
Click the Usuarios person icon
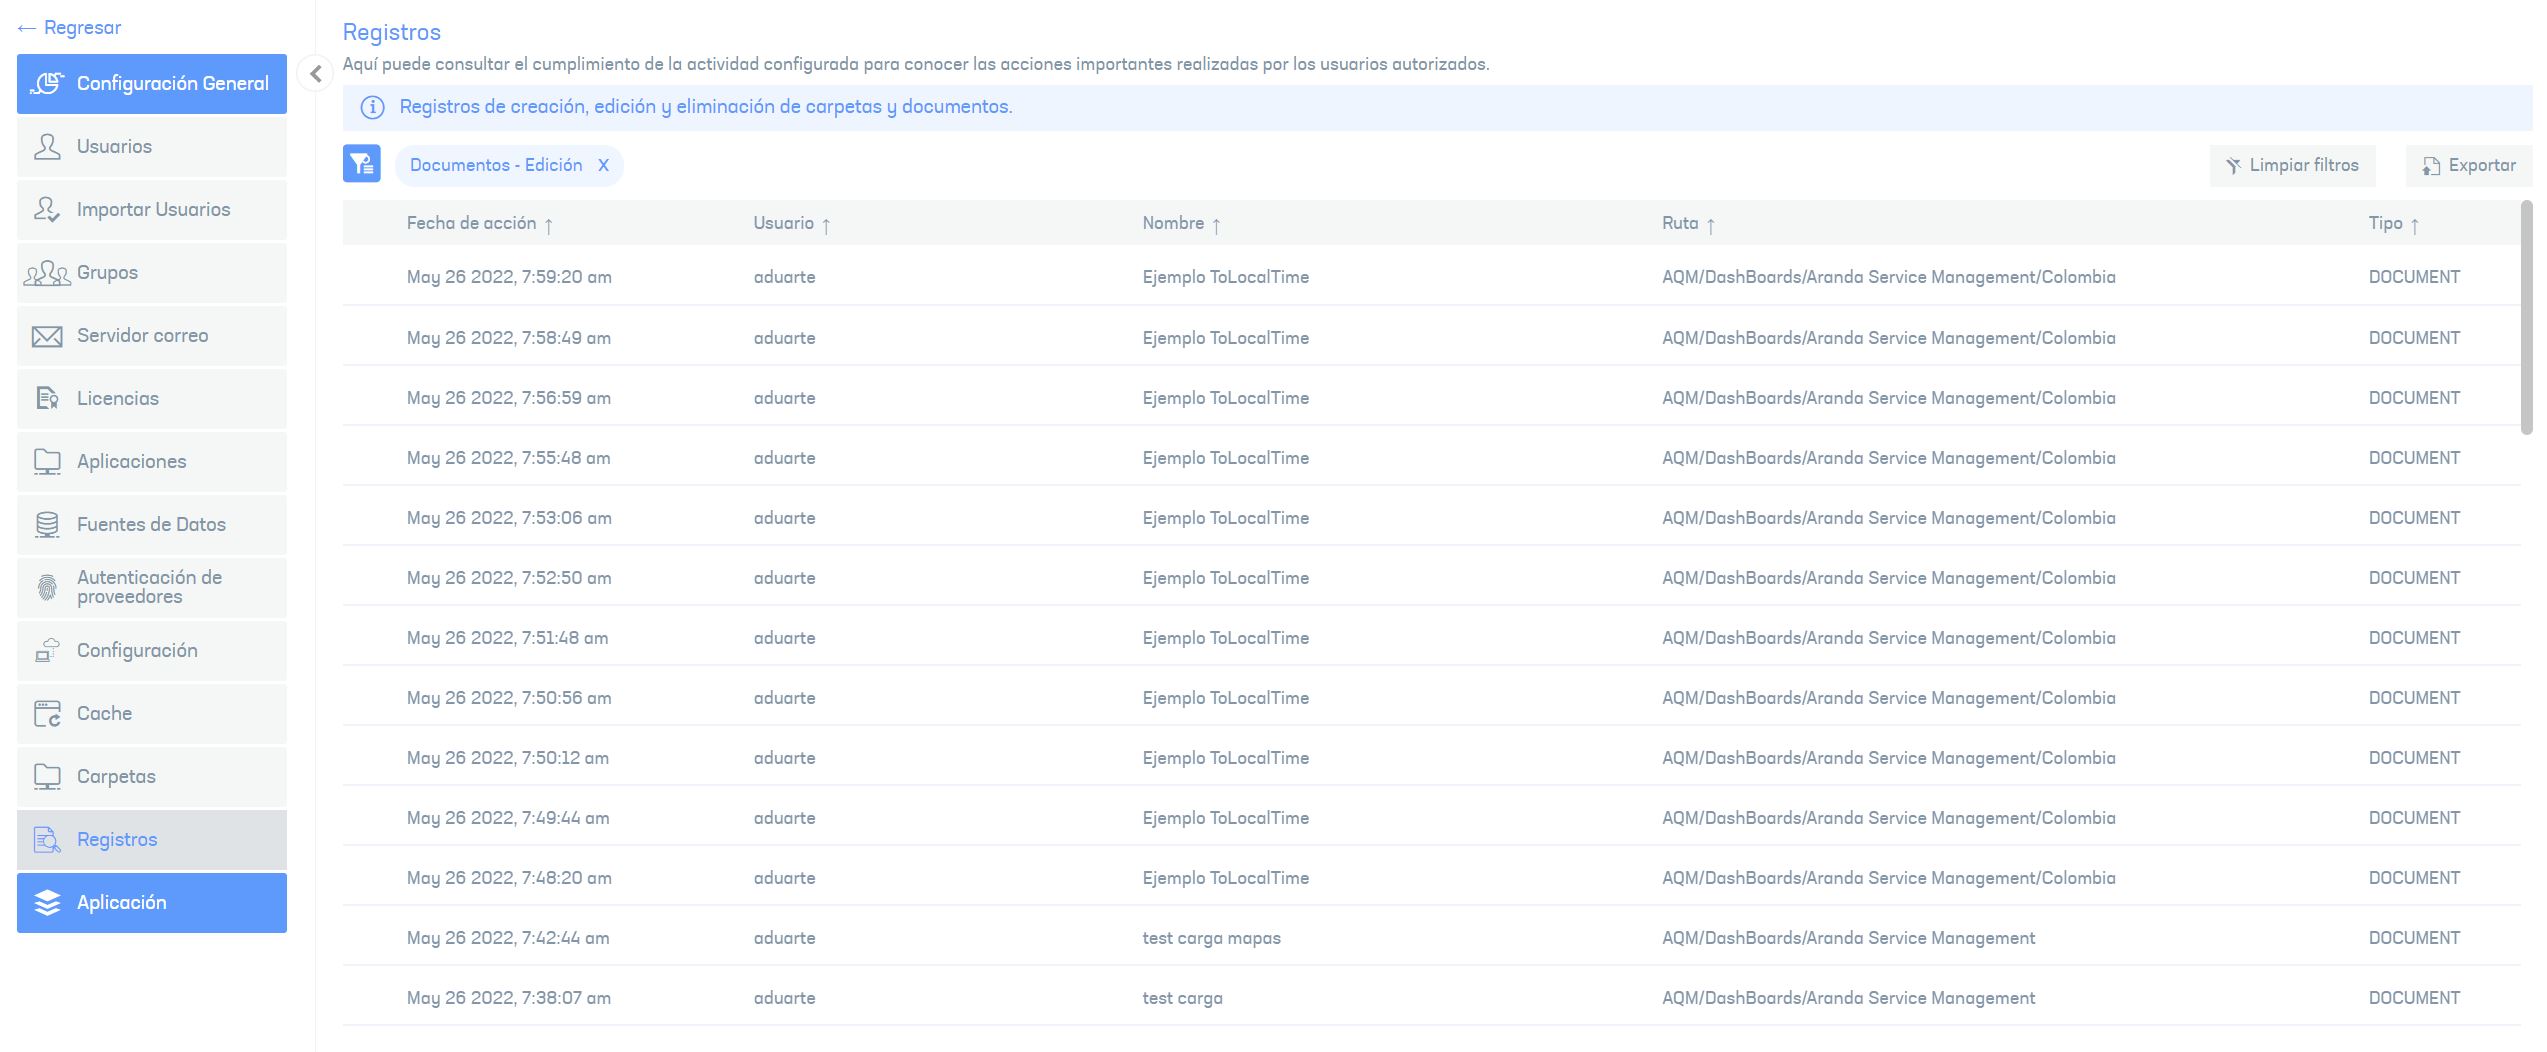pyautogui.click(x=47, y=147)
